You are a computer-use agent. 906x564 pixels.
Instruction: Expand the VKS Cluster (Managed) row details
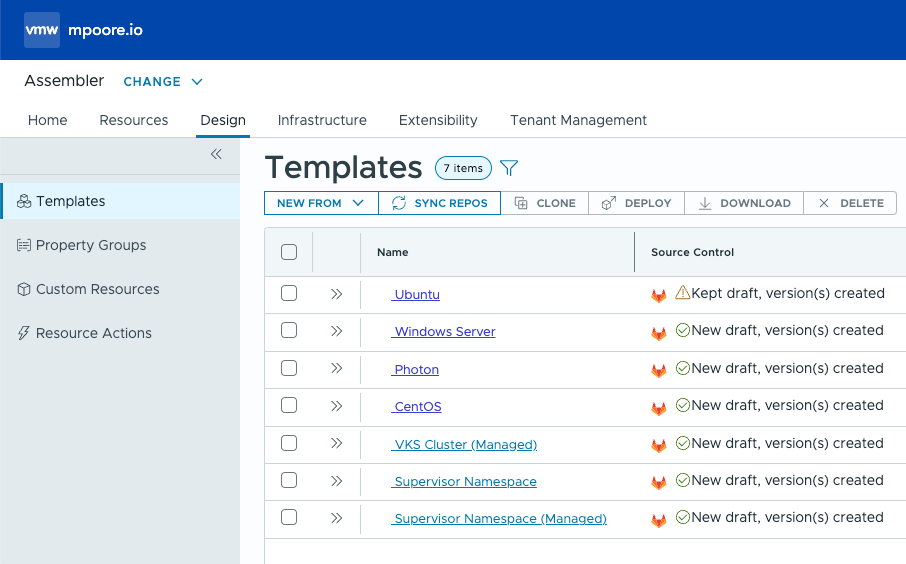click(337, 443)
